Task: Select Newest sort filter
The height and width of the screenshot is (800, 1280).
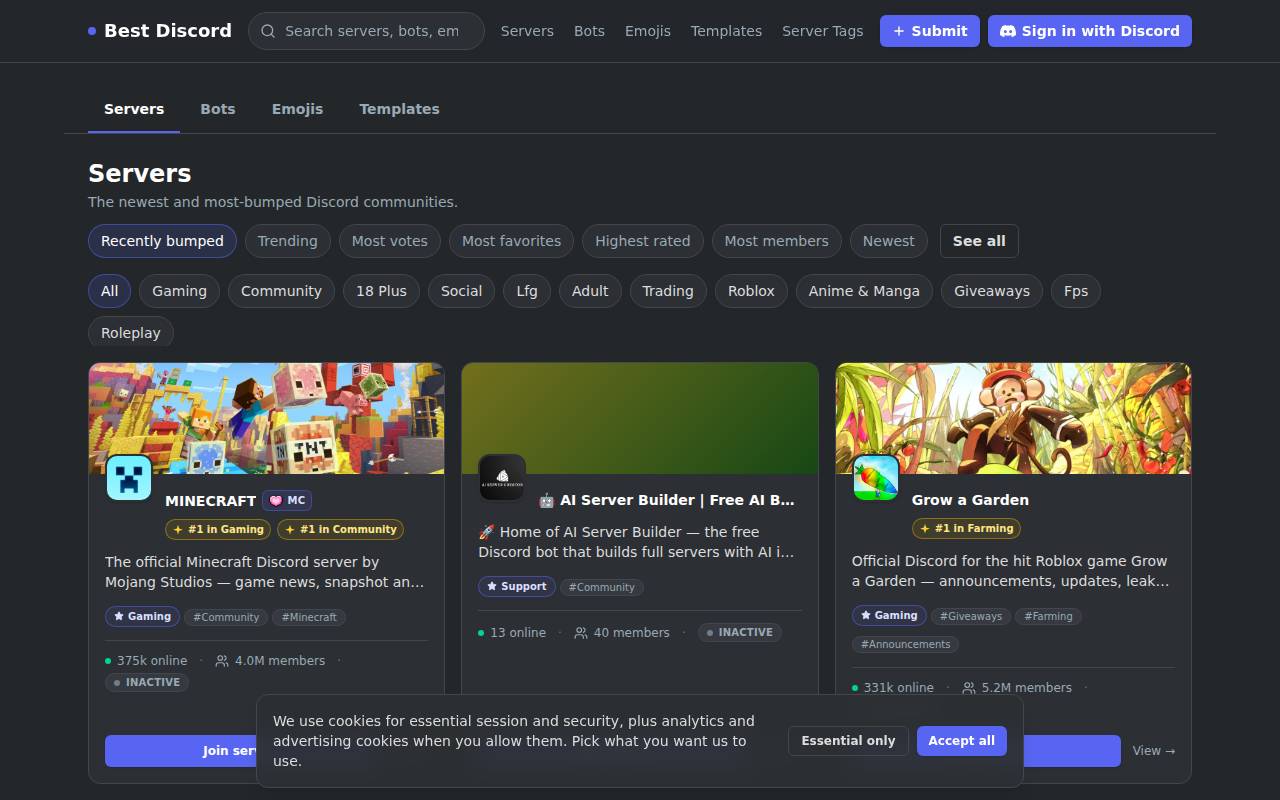Action: (889, 241)
